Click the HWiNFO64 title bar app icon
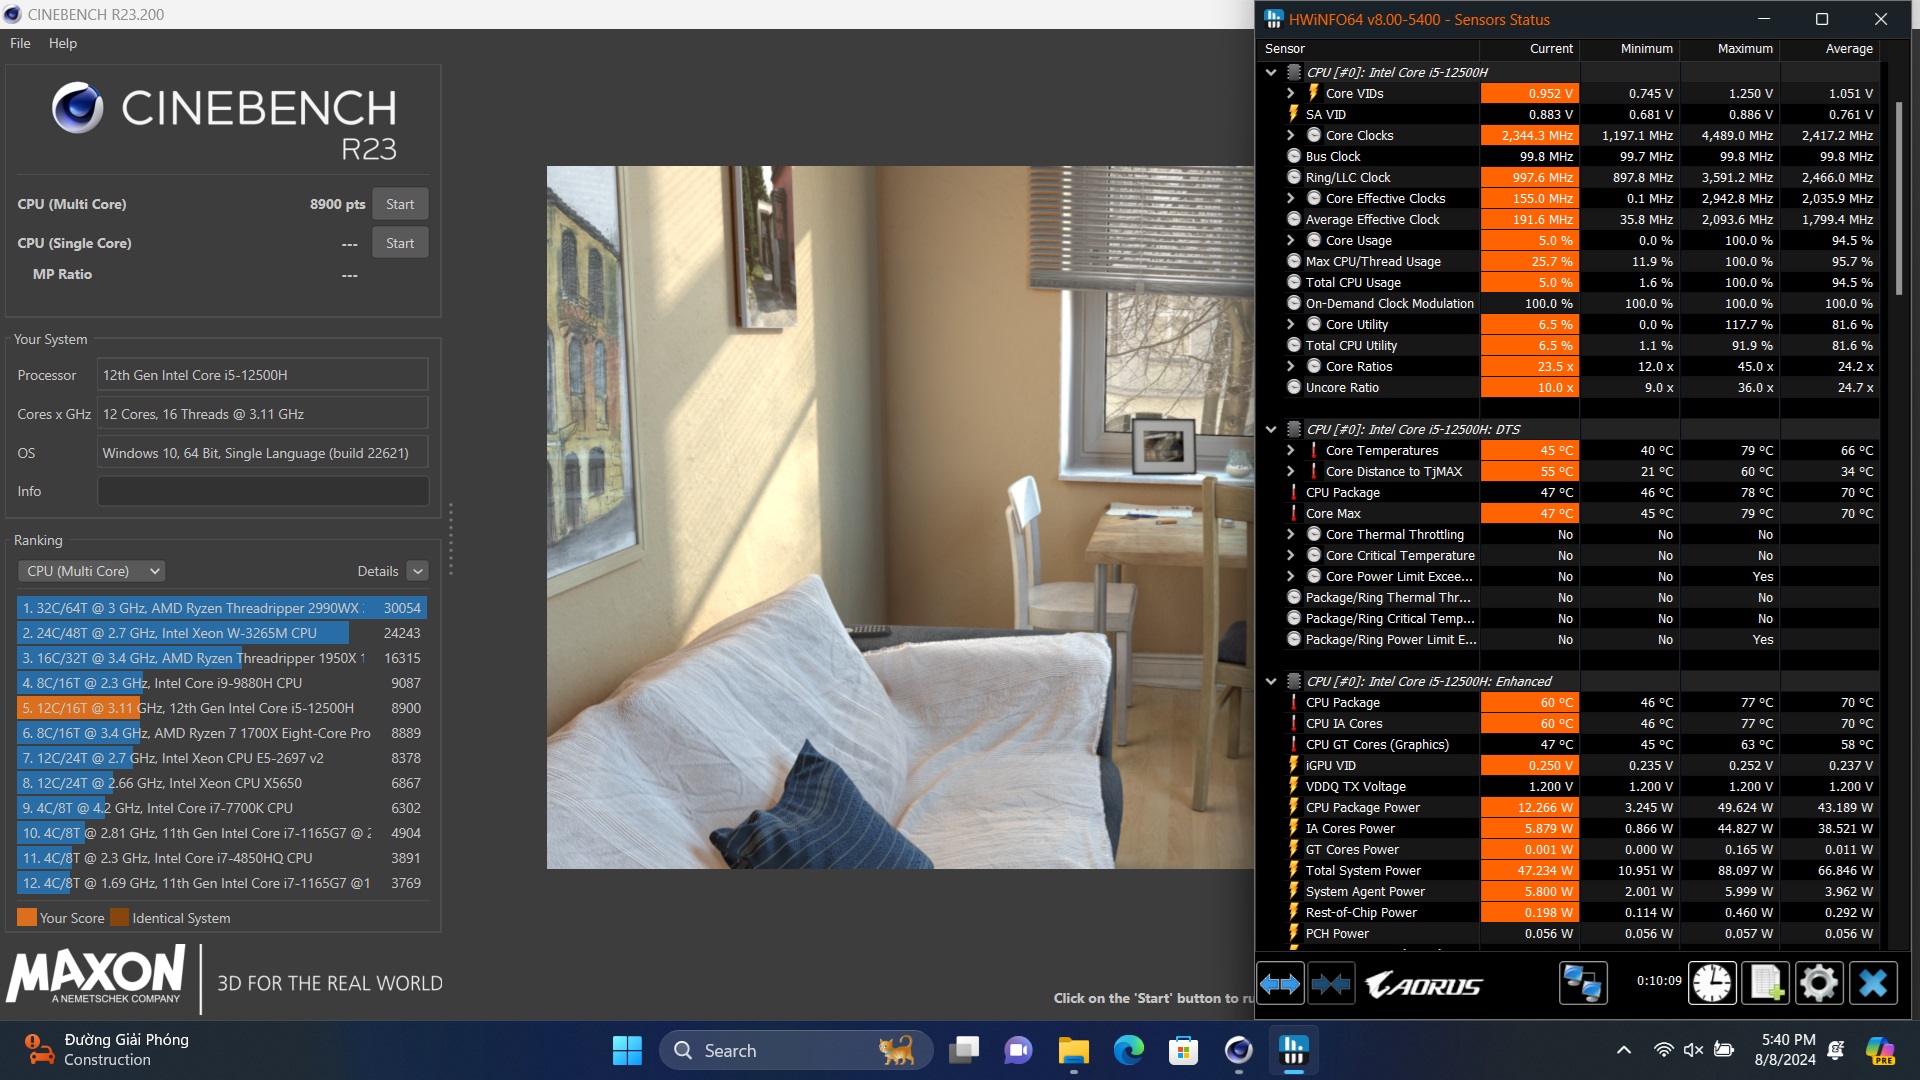1920x1080 pixels. (x=1274, y=19)
